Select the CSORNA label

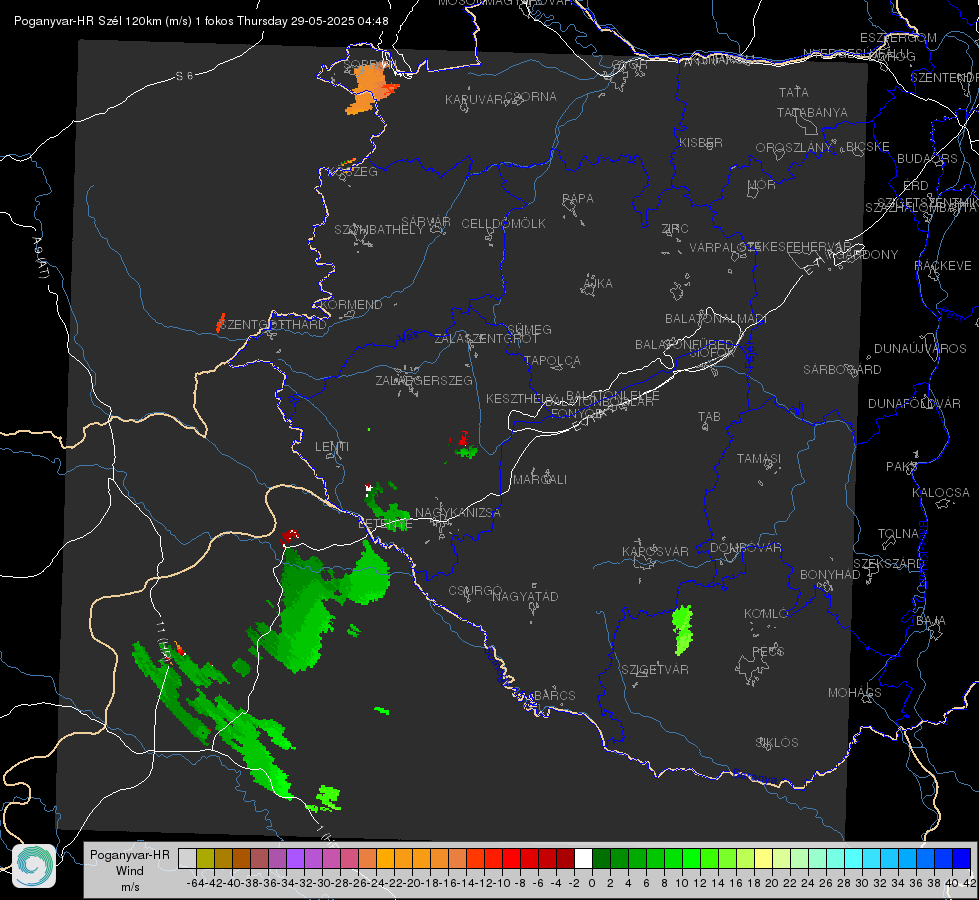pos(531,97)
